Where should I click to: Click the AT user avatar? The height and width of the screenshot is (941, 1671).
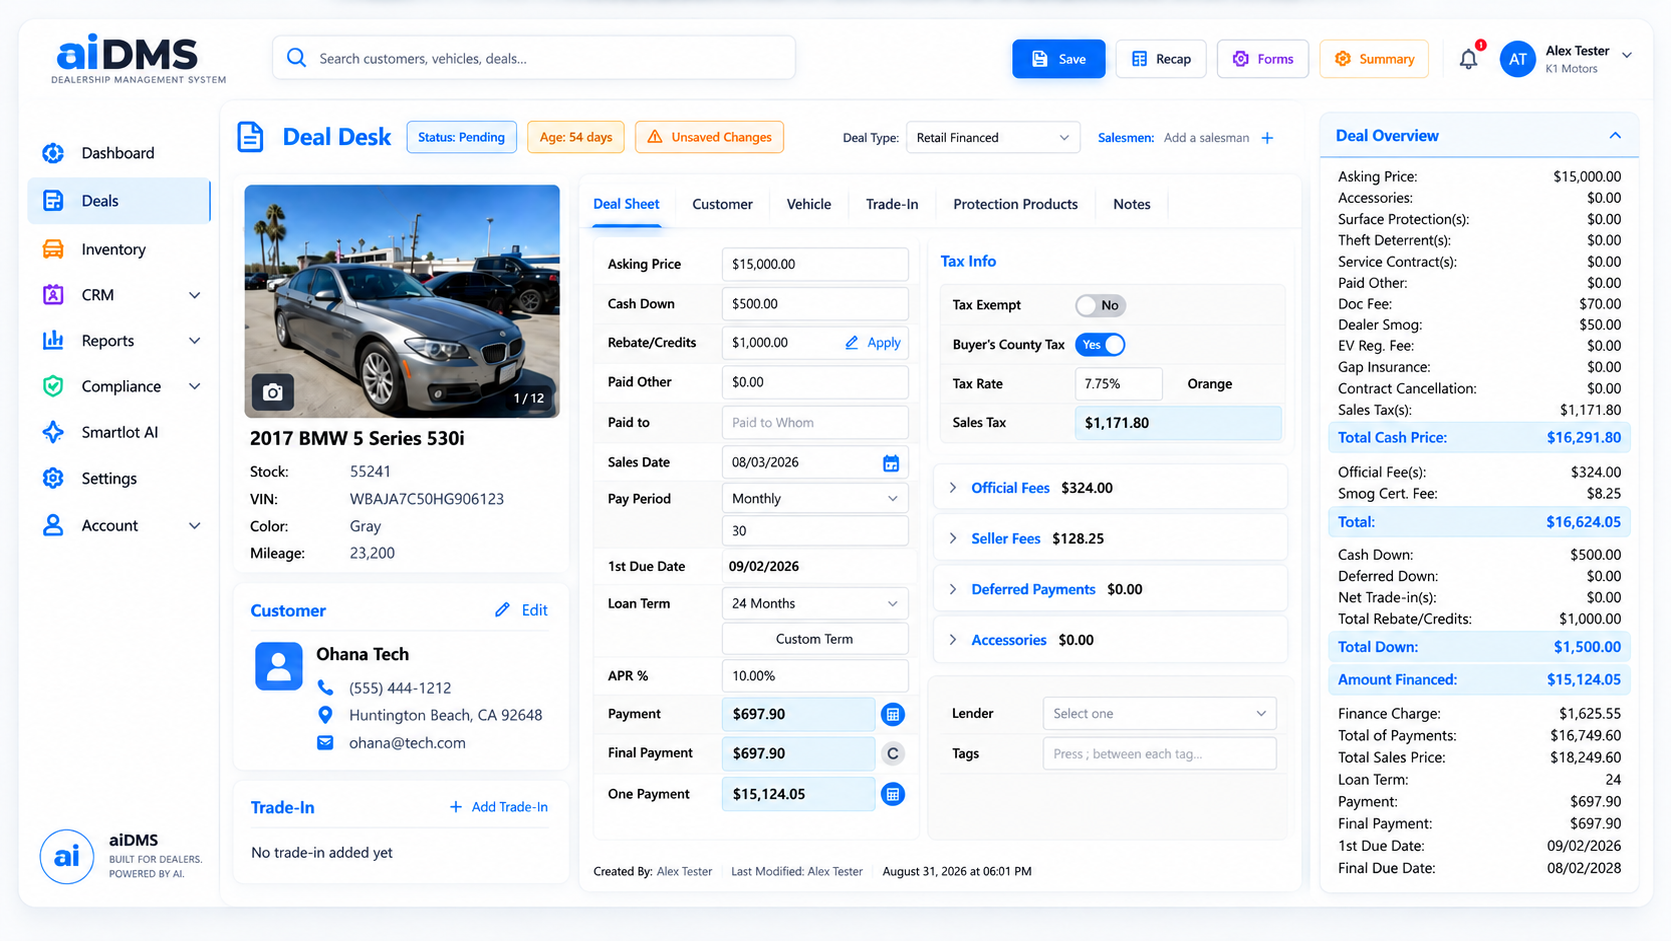coord(1517,59)
